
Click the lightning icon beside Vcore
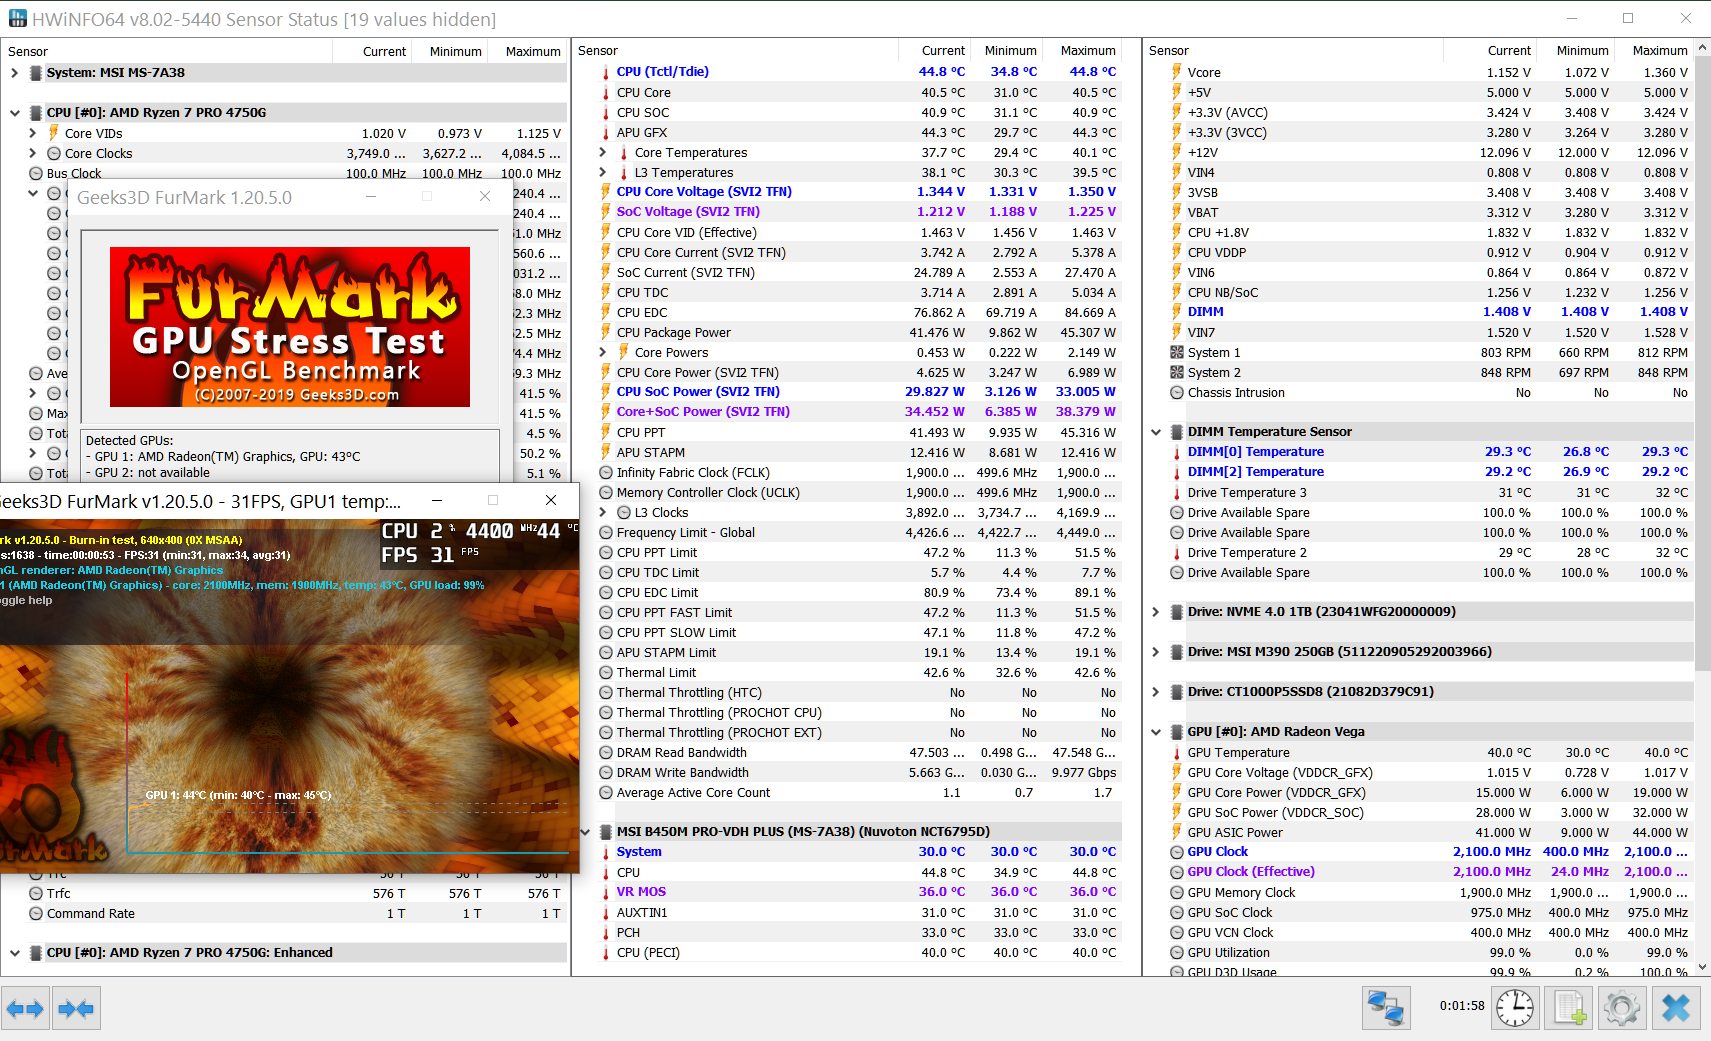click(x=1177, y=72)
